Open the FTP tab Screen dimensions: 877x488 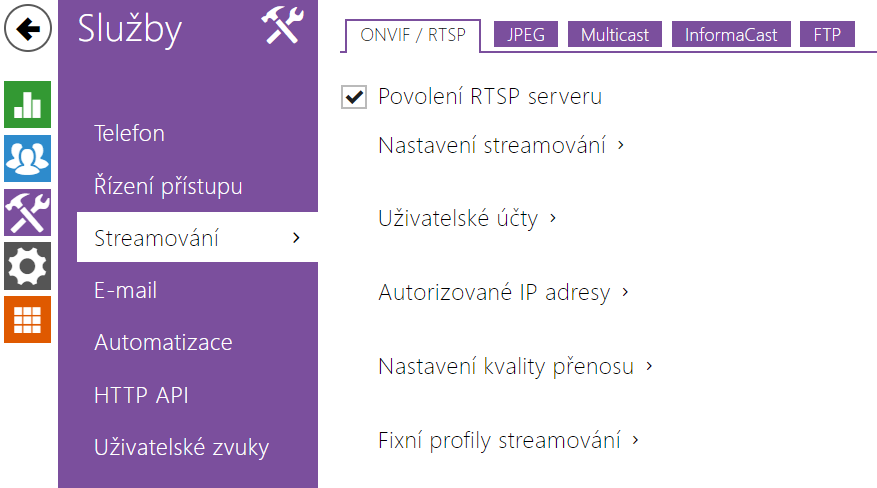[x=827, y=35]
